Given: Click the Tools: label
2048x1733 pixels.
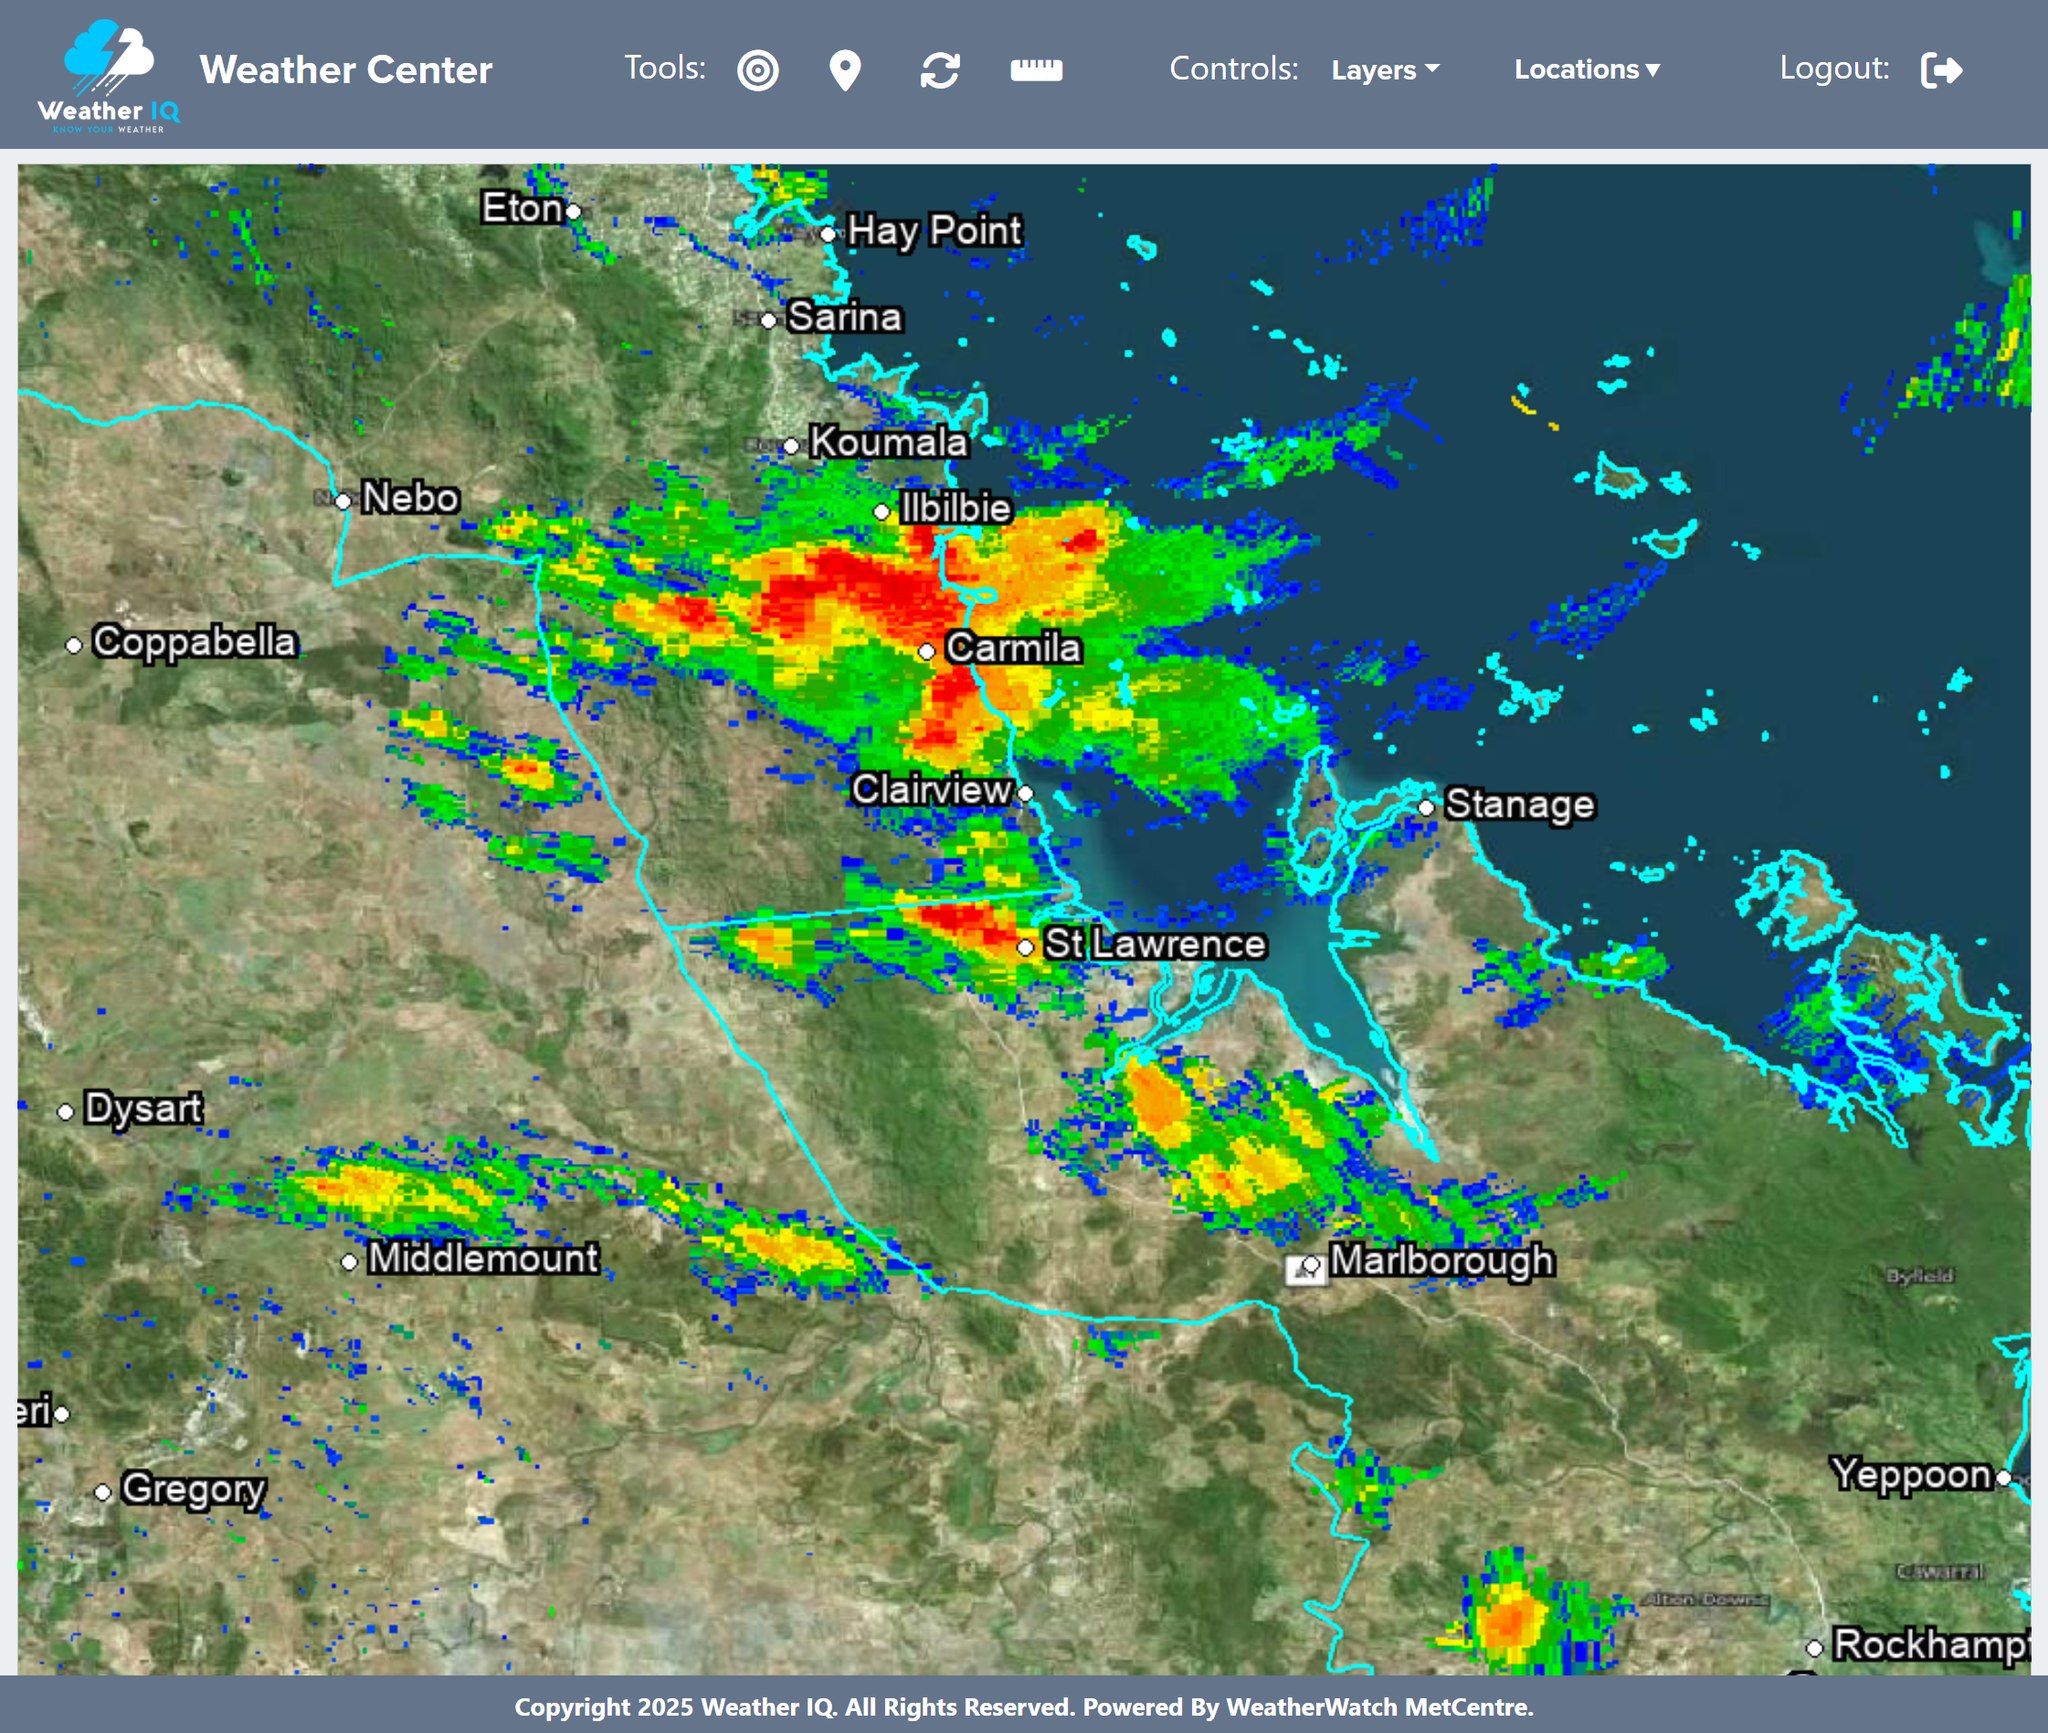Looking at the screenshot, I should tap(665, 68).
